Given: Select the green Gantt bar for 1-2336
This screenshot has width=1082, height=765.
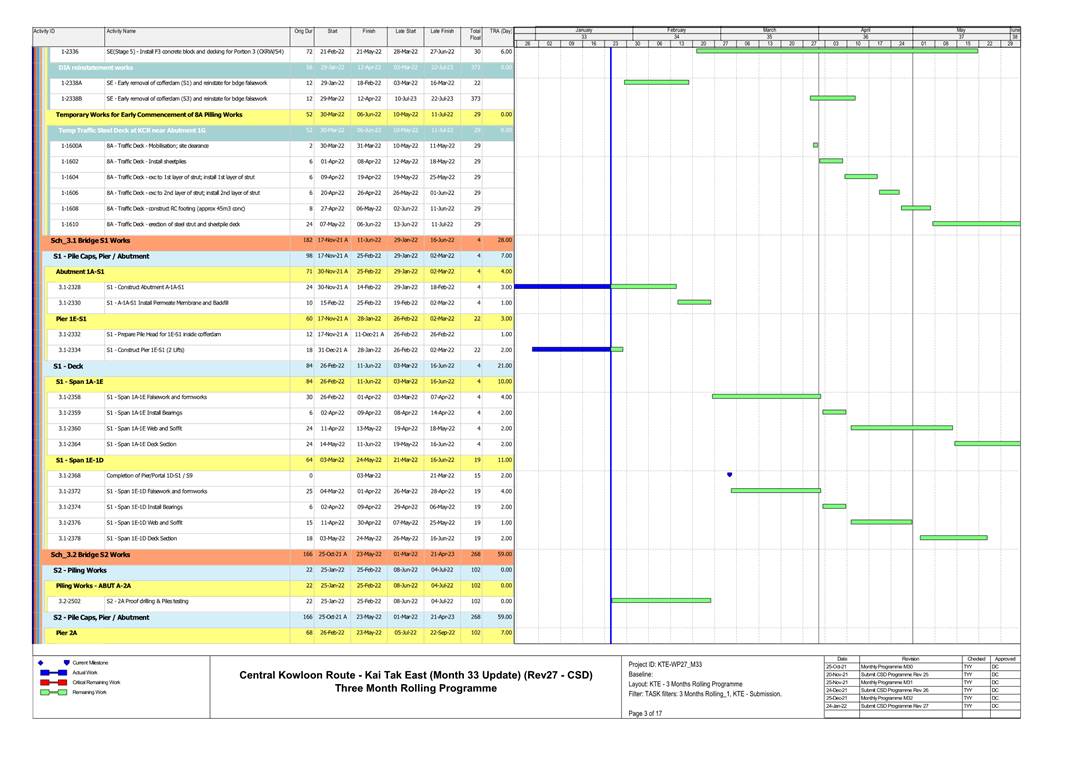Looking at the screenshot, I should point(836,51).
